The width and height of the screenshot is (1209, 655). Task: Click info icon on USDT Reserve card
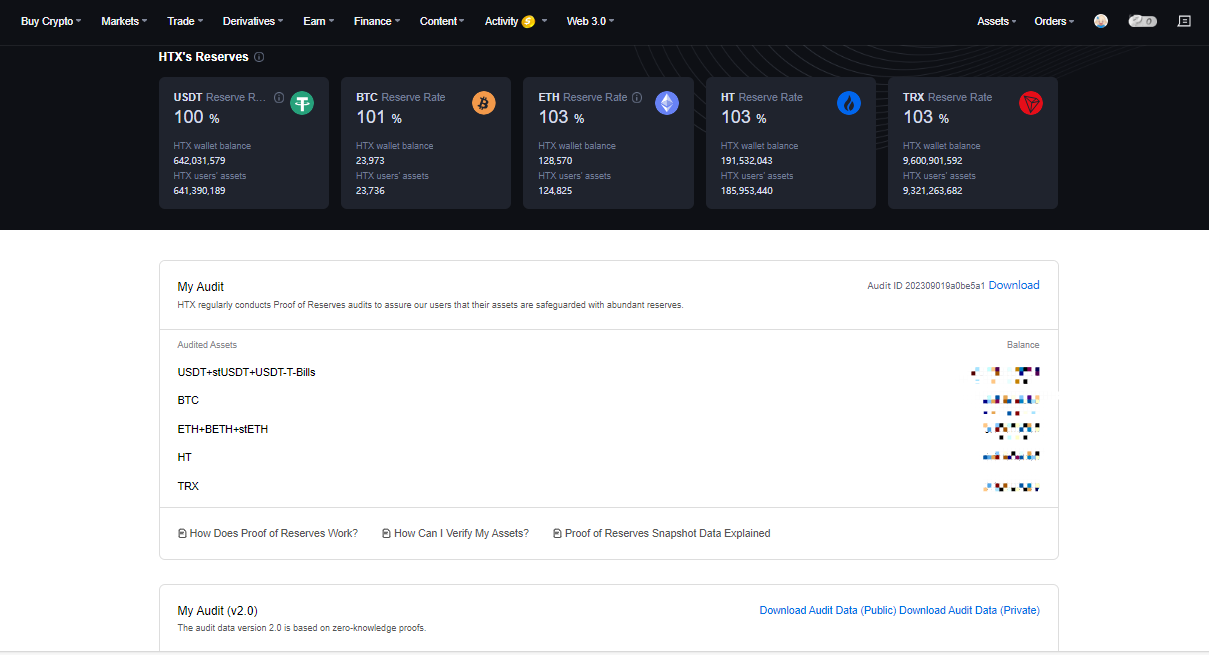[279, 98]
